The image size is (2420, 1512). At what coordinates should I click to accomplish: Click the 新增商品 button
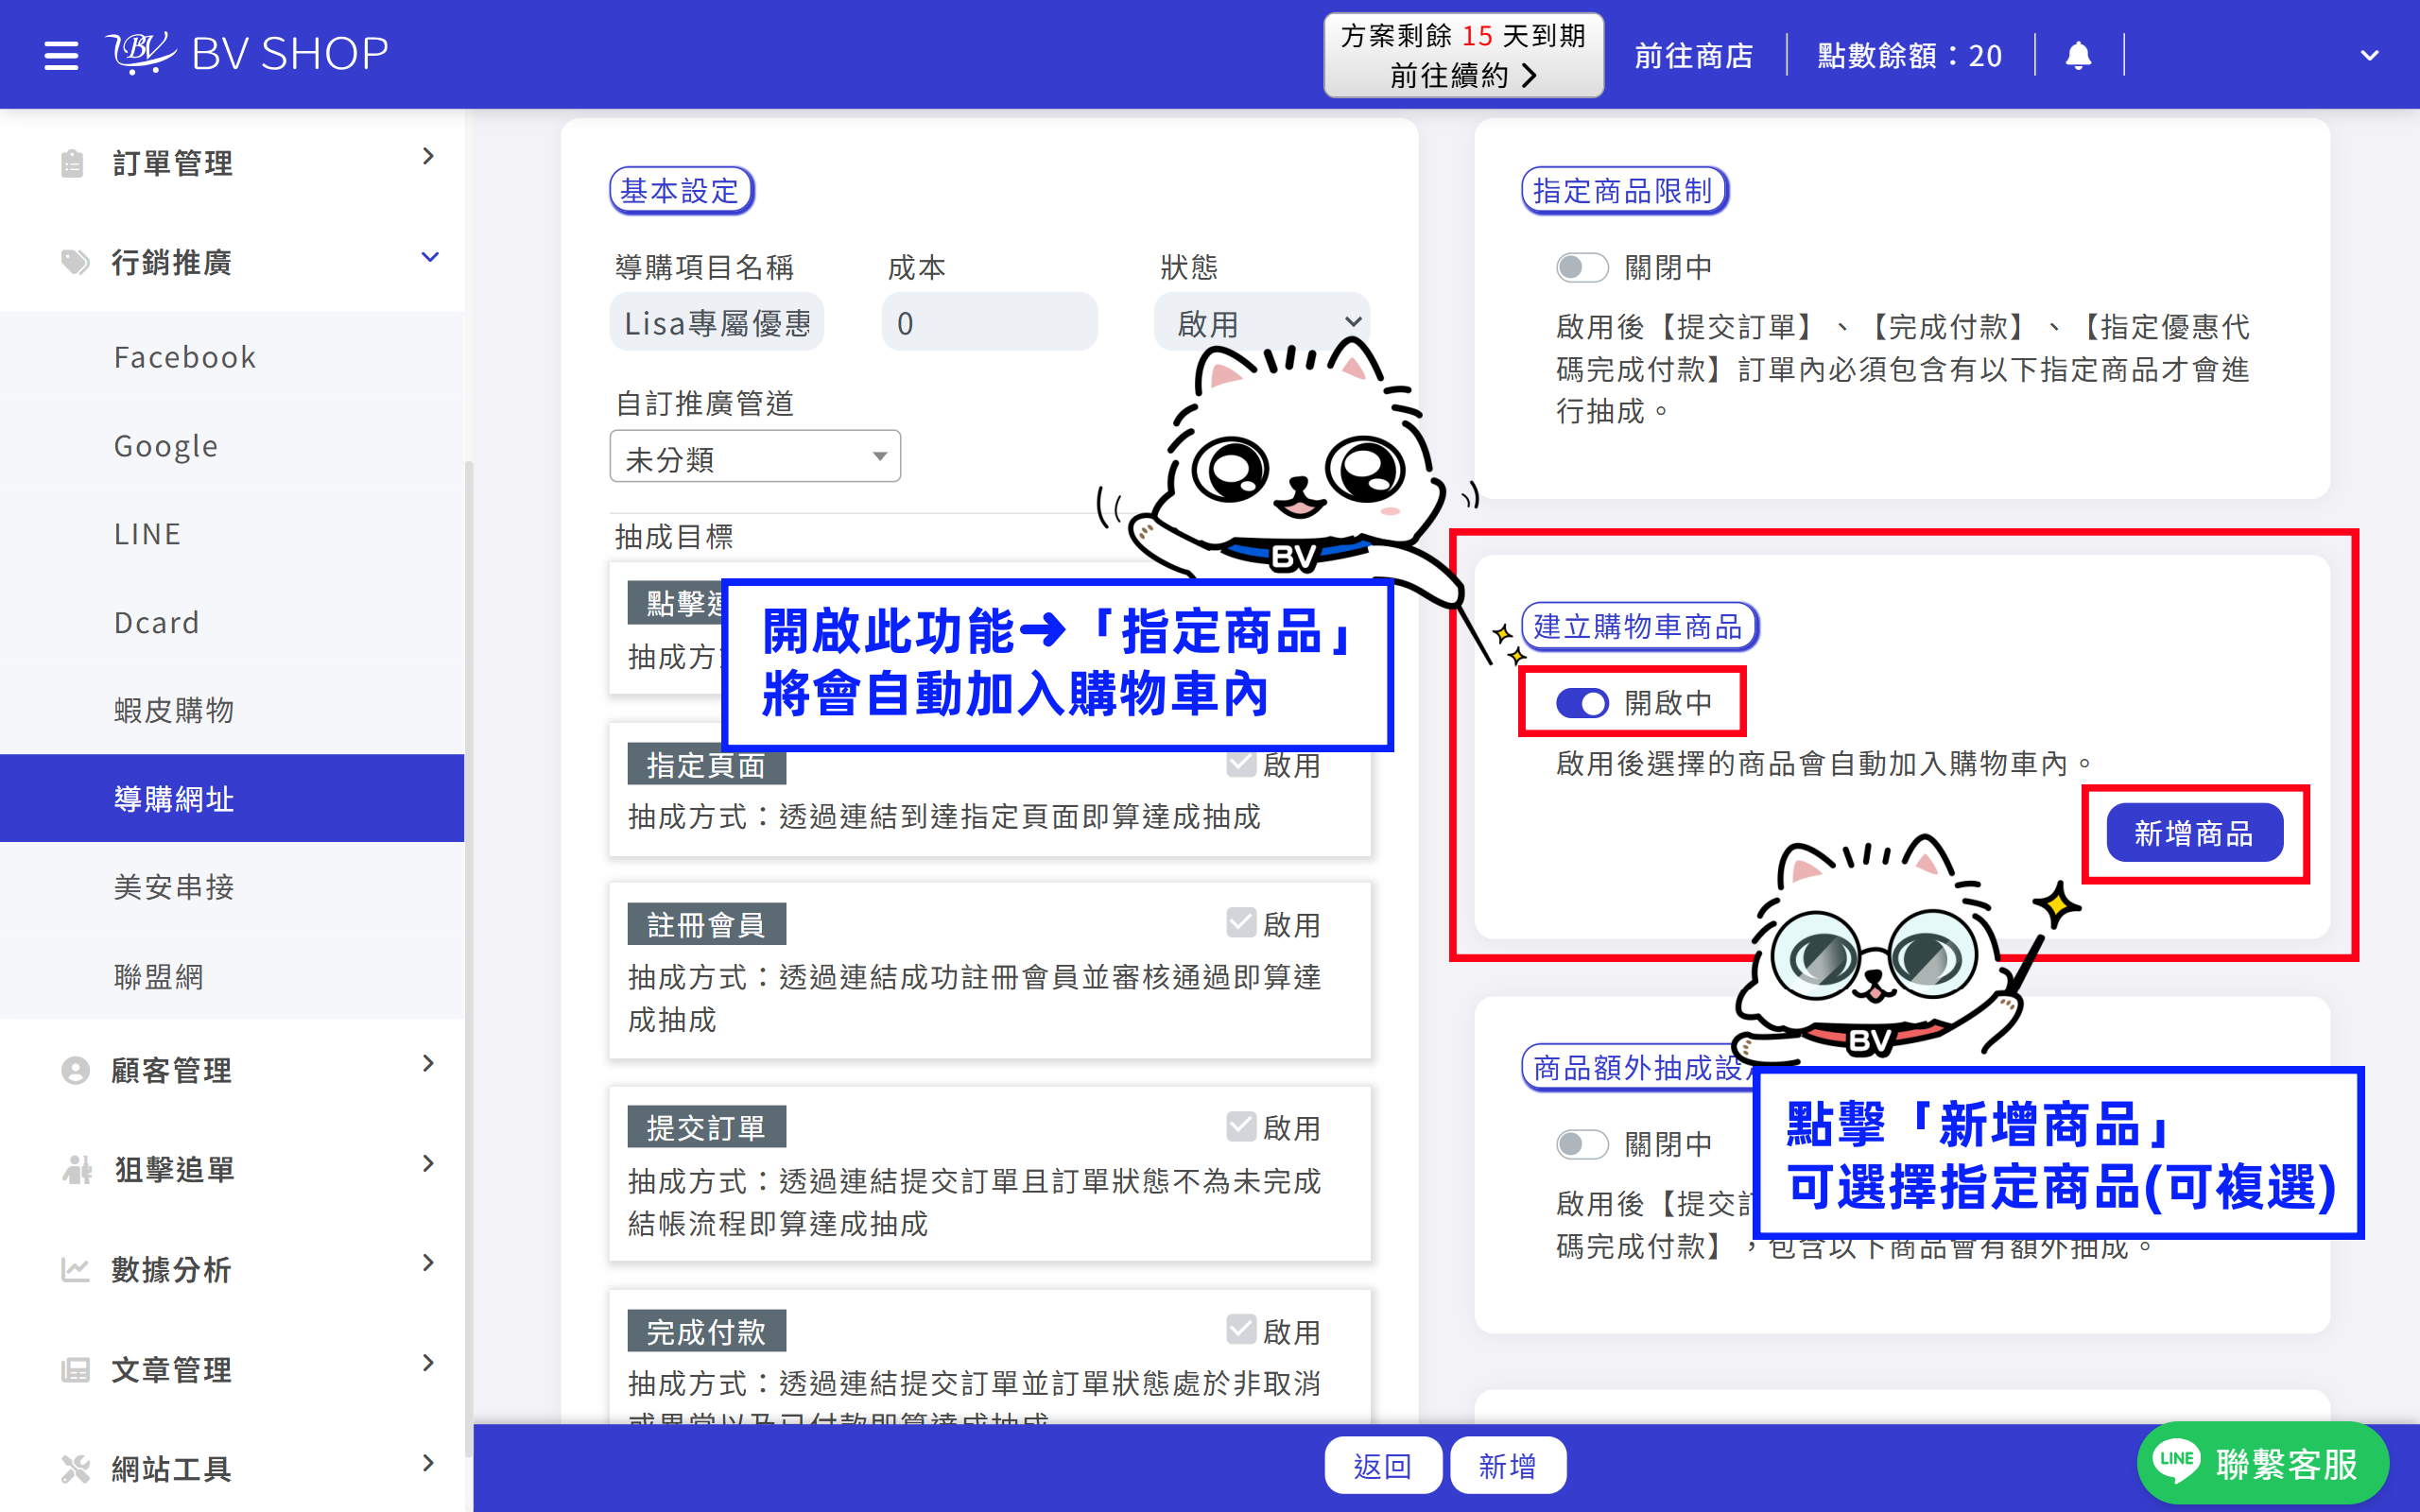[2194, 833]
